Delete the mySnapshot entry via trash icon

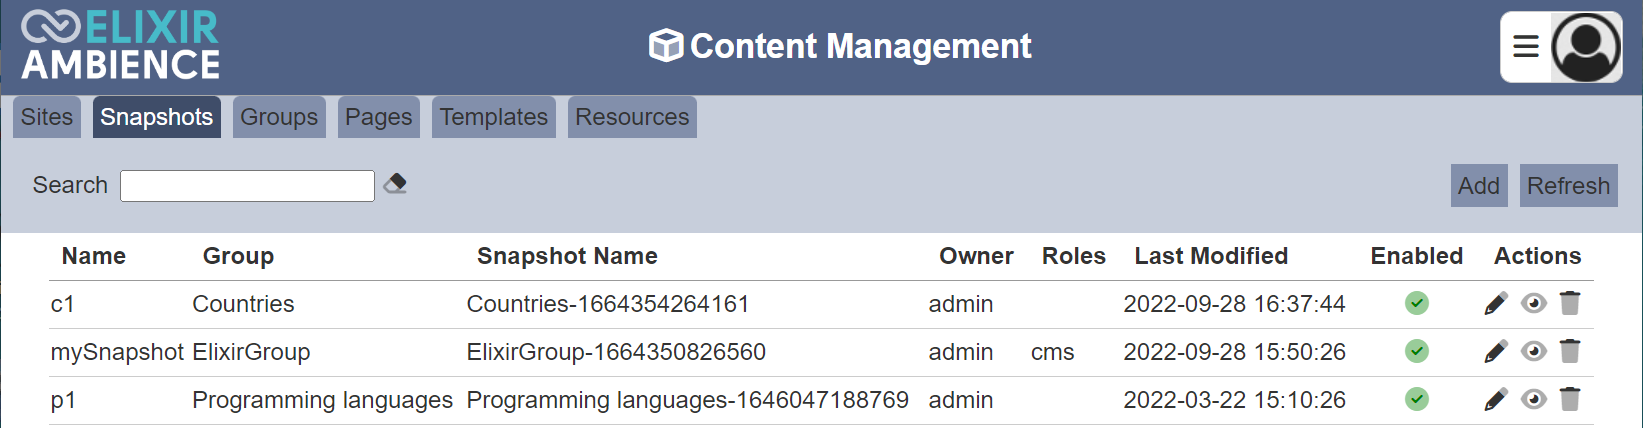pos(1570,351)
